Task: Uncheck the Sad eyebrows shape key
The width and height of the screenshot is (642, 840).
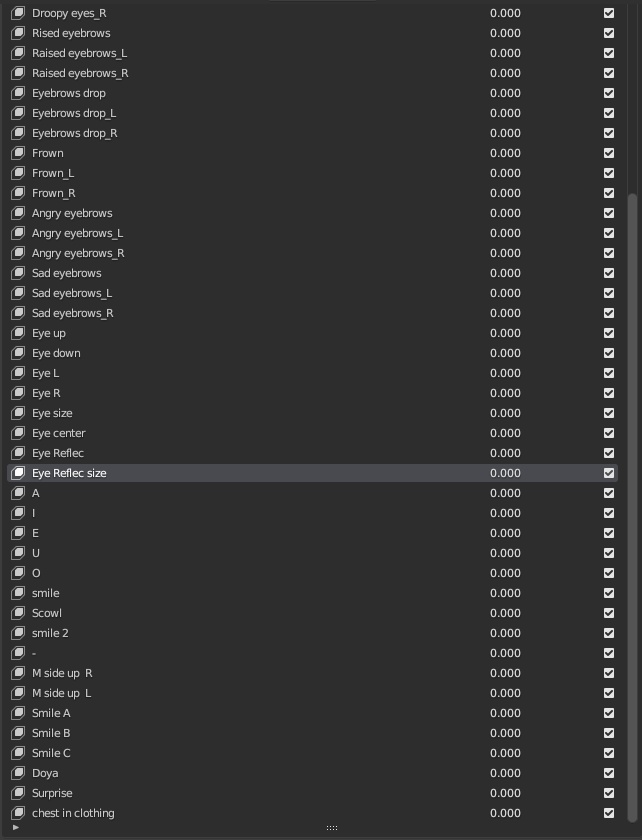Action: coord(609,273)
